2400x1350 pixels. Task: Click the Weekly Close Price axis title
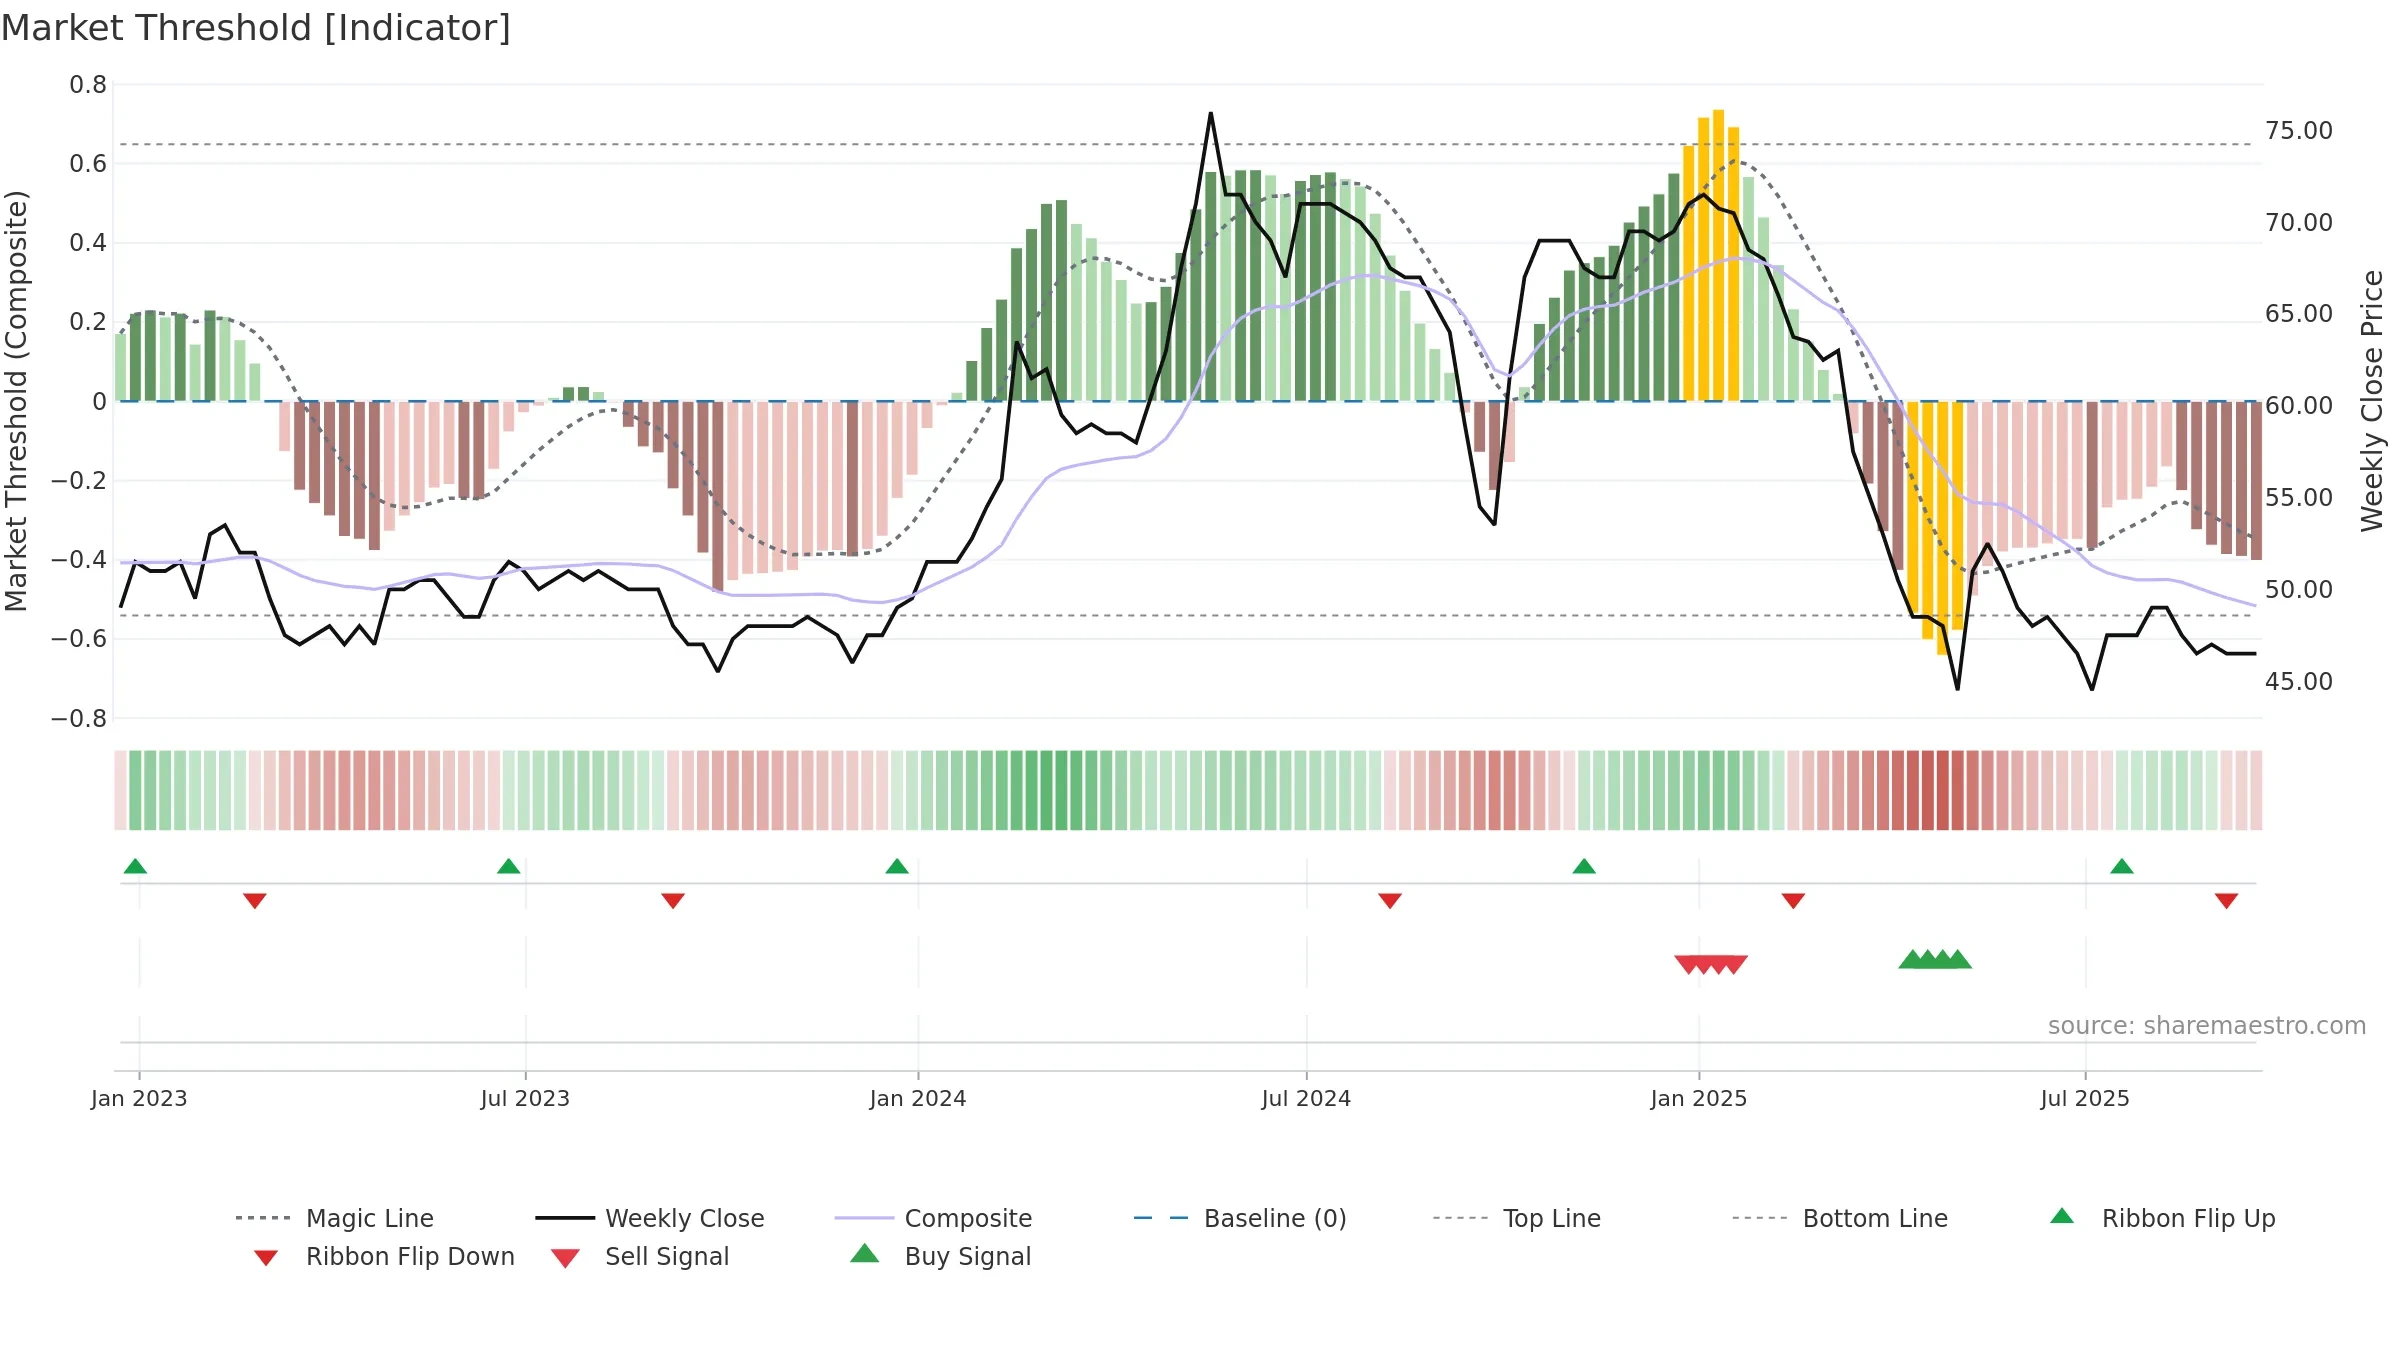click(x=2372, y=400)
